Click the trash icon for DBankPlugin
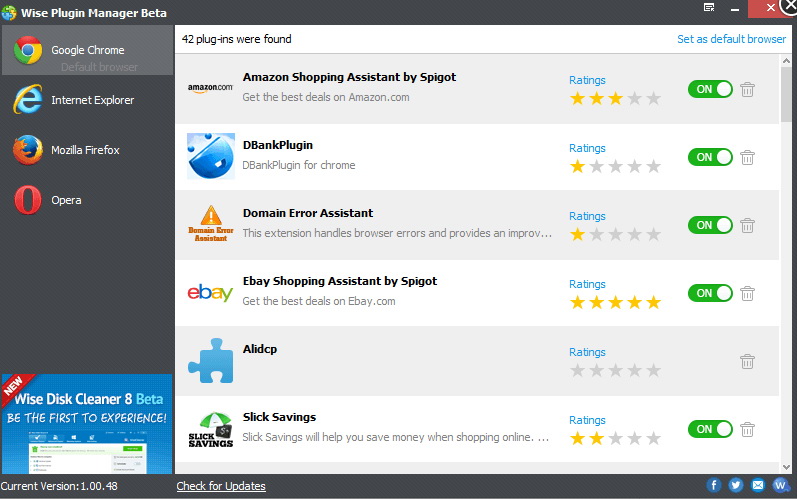This screenshot has width=797, height=499. coord(747,157)
